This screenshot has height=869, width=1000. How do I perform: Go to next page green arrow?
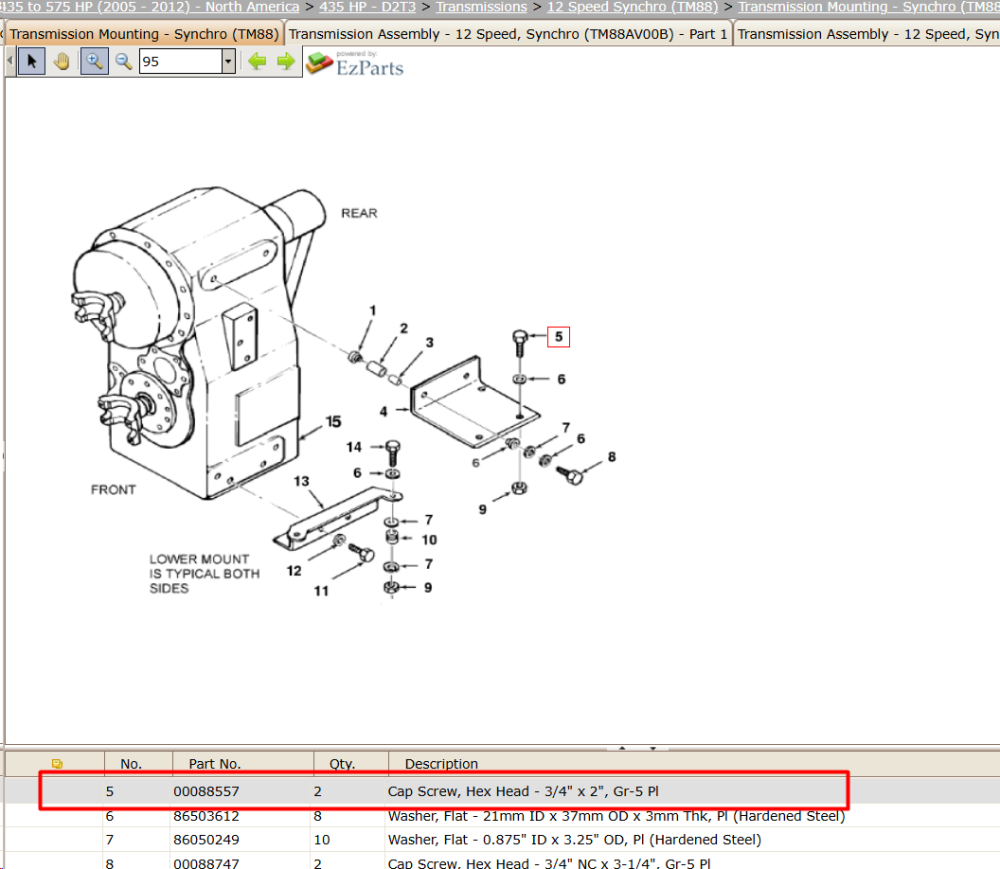[286, 62]
